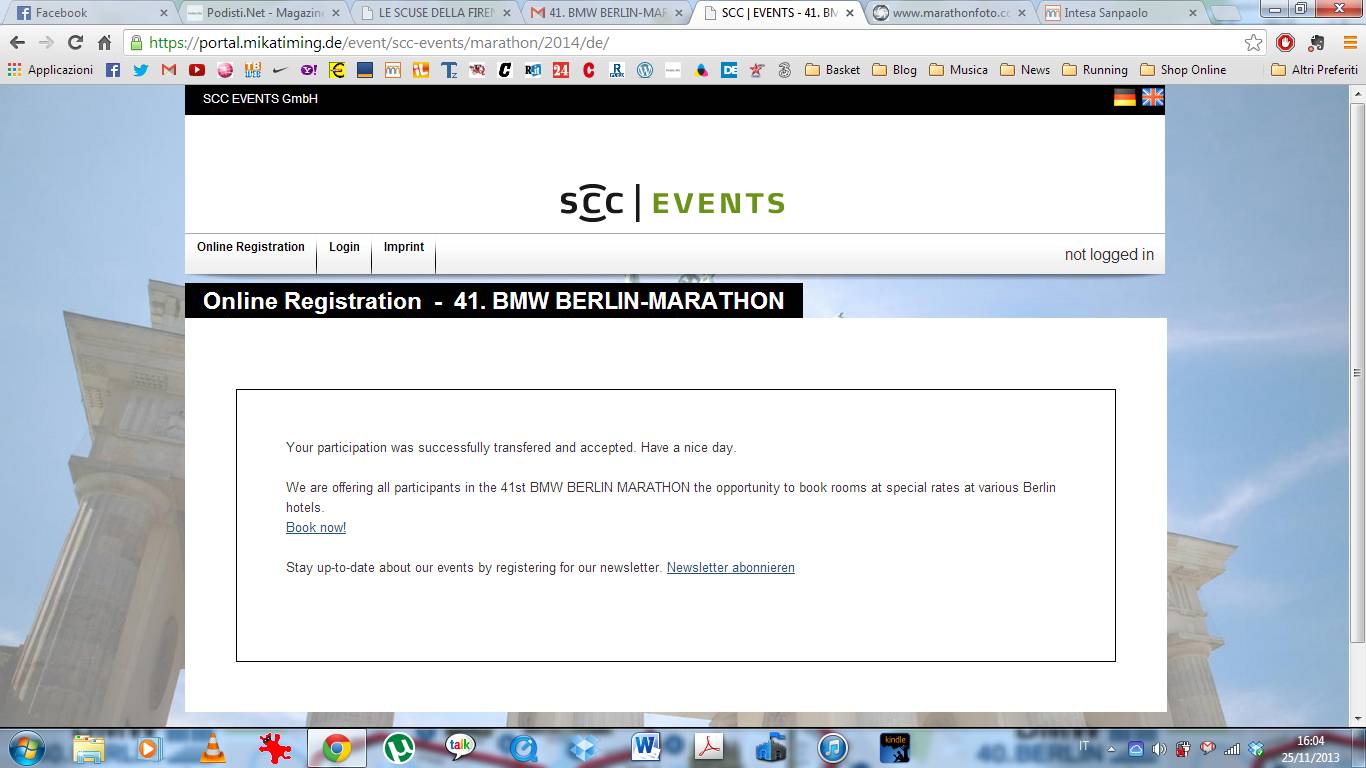
Task: Switch language using the UK flag
Action: pyautogui.click(x=1153, y=97)
